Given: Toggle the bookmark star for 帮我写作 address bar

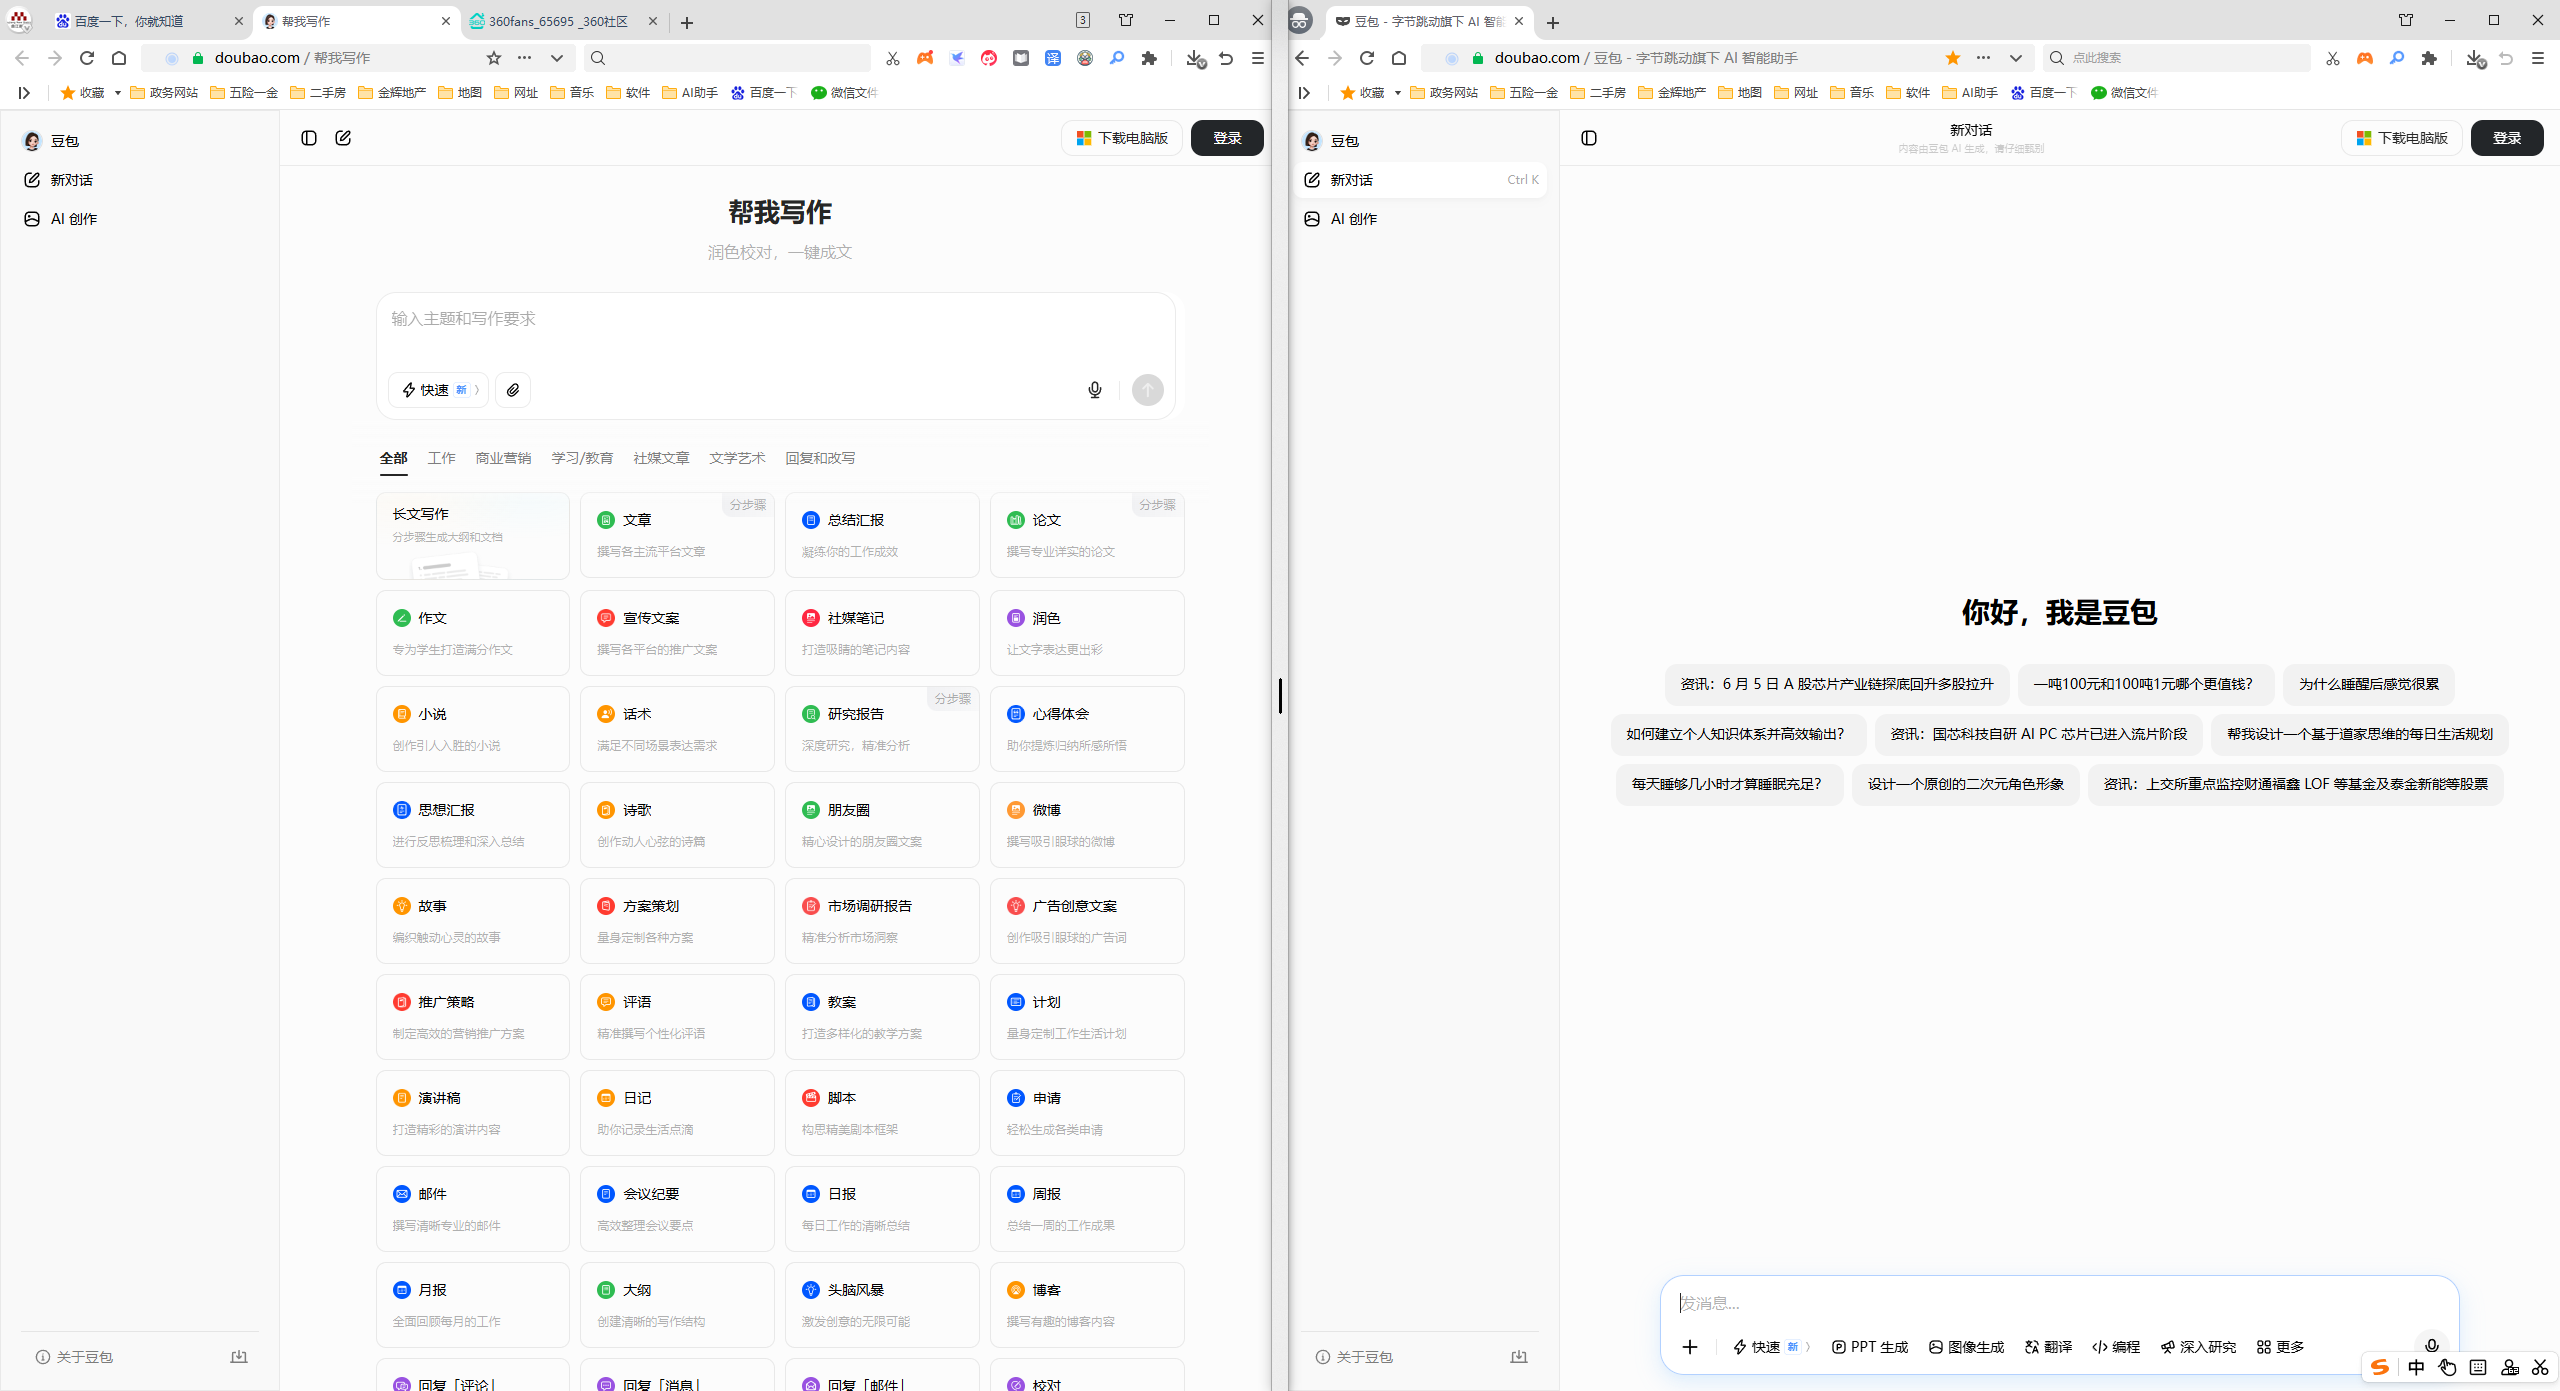Looking at the screenshot, I should pos(494,58).
